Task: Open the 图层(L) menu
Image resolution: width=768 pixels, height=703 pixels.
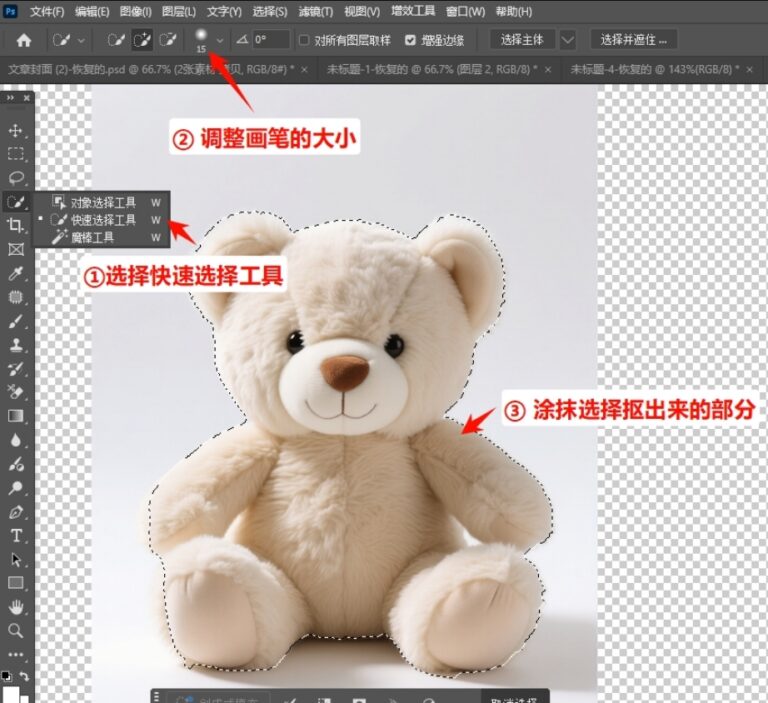Action: [179, 11]
